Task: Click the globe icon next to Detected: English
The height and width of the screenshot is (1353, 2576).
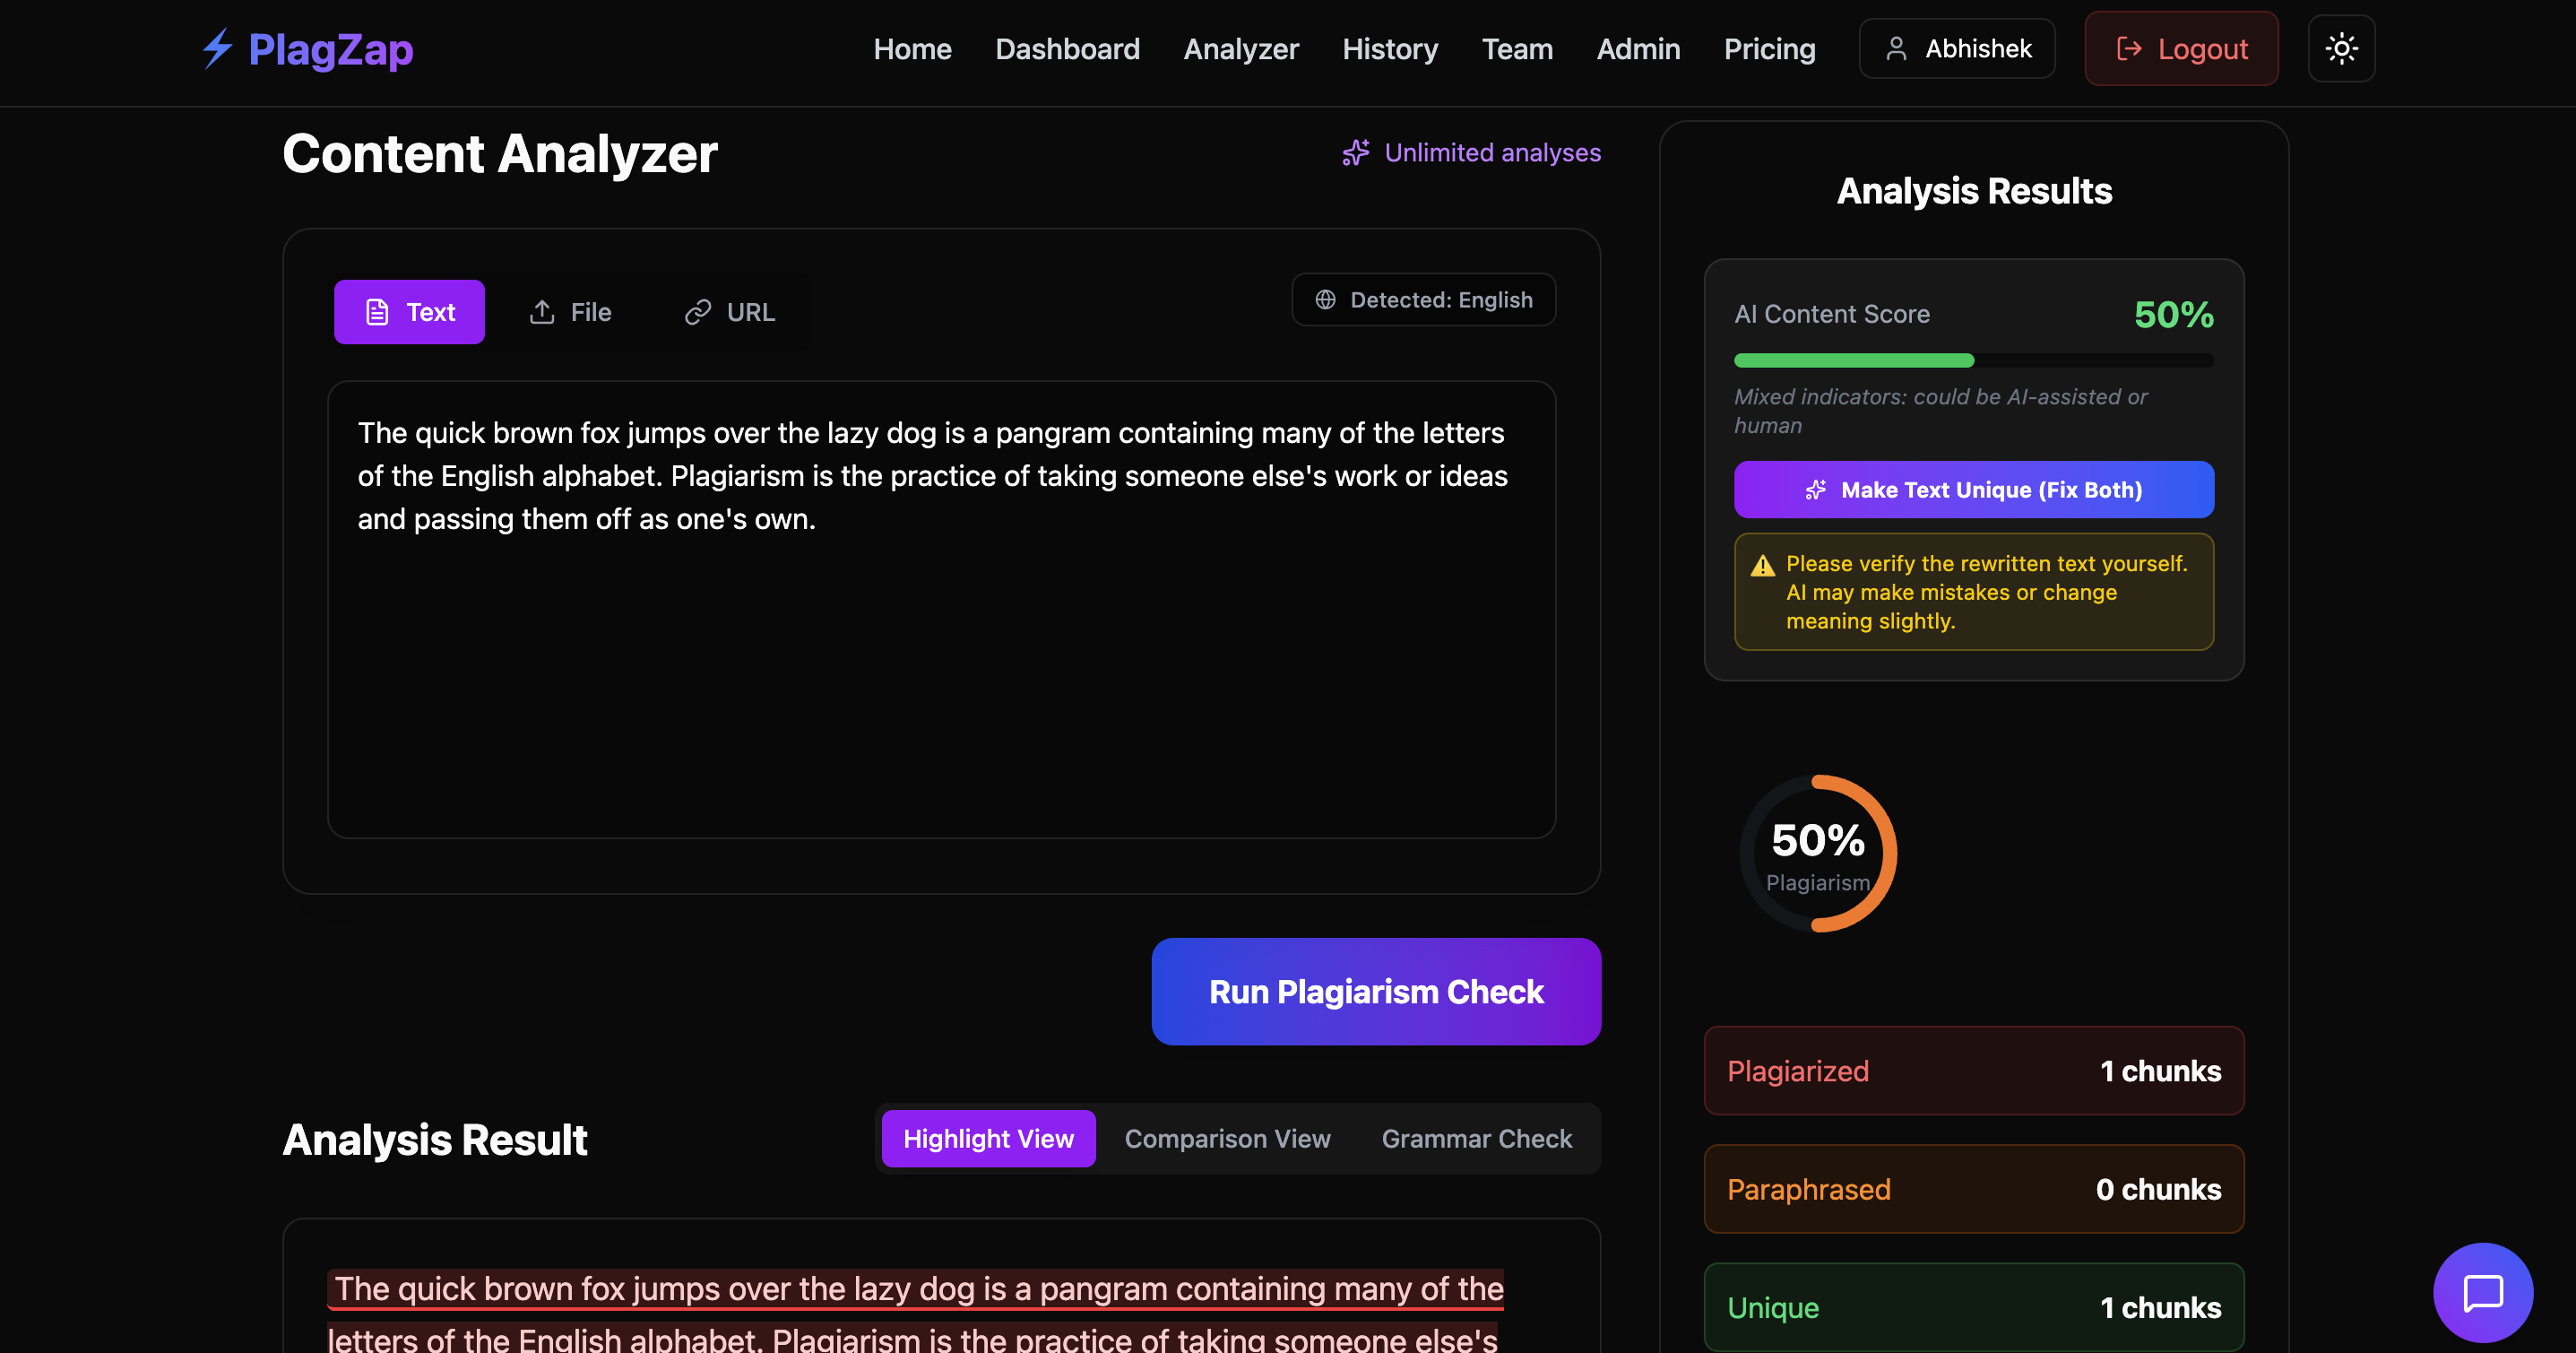Action: 1325,299
